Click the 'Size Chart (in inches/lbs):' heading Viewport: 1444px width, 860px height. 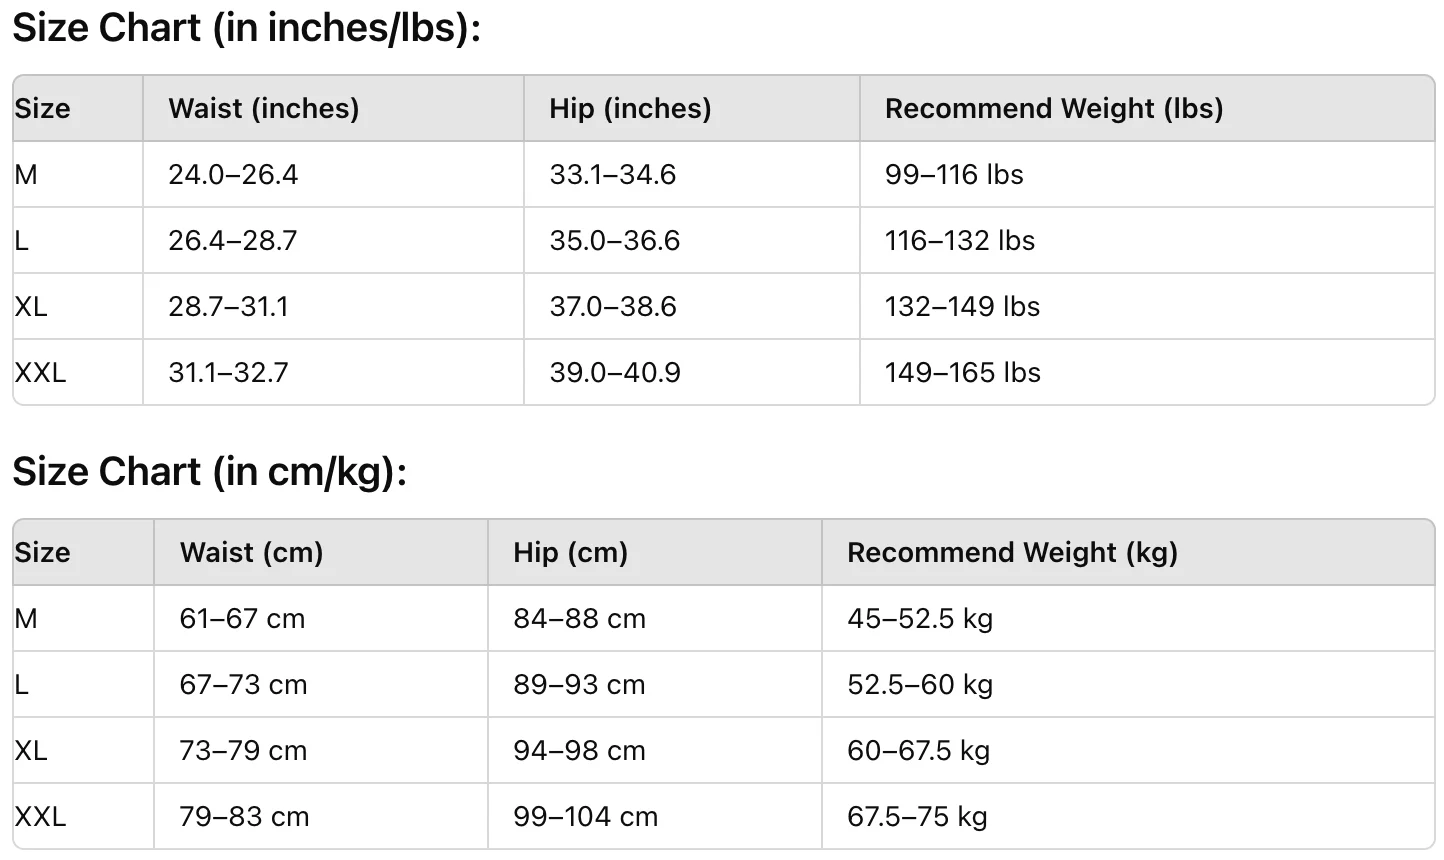pos(247,28)
